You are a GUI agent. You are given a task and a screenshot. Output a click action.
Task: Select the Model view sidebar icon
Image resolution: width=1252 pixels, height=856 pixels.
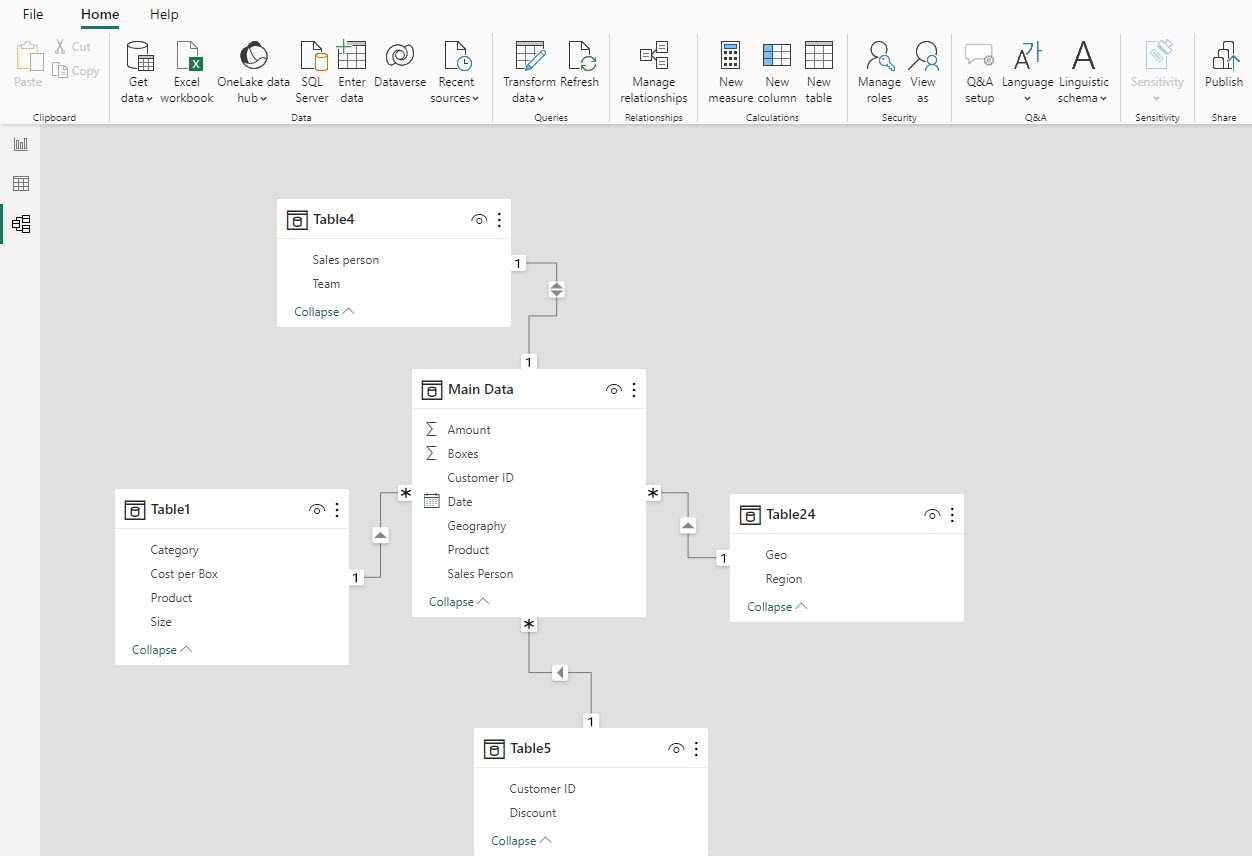[20, 224]
